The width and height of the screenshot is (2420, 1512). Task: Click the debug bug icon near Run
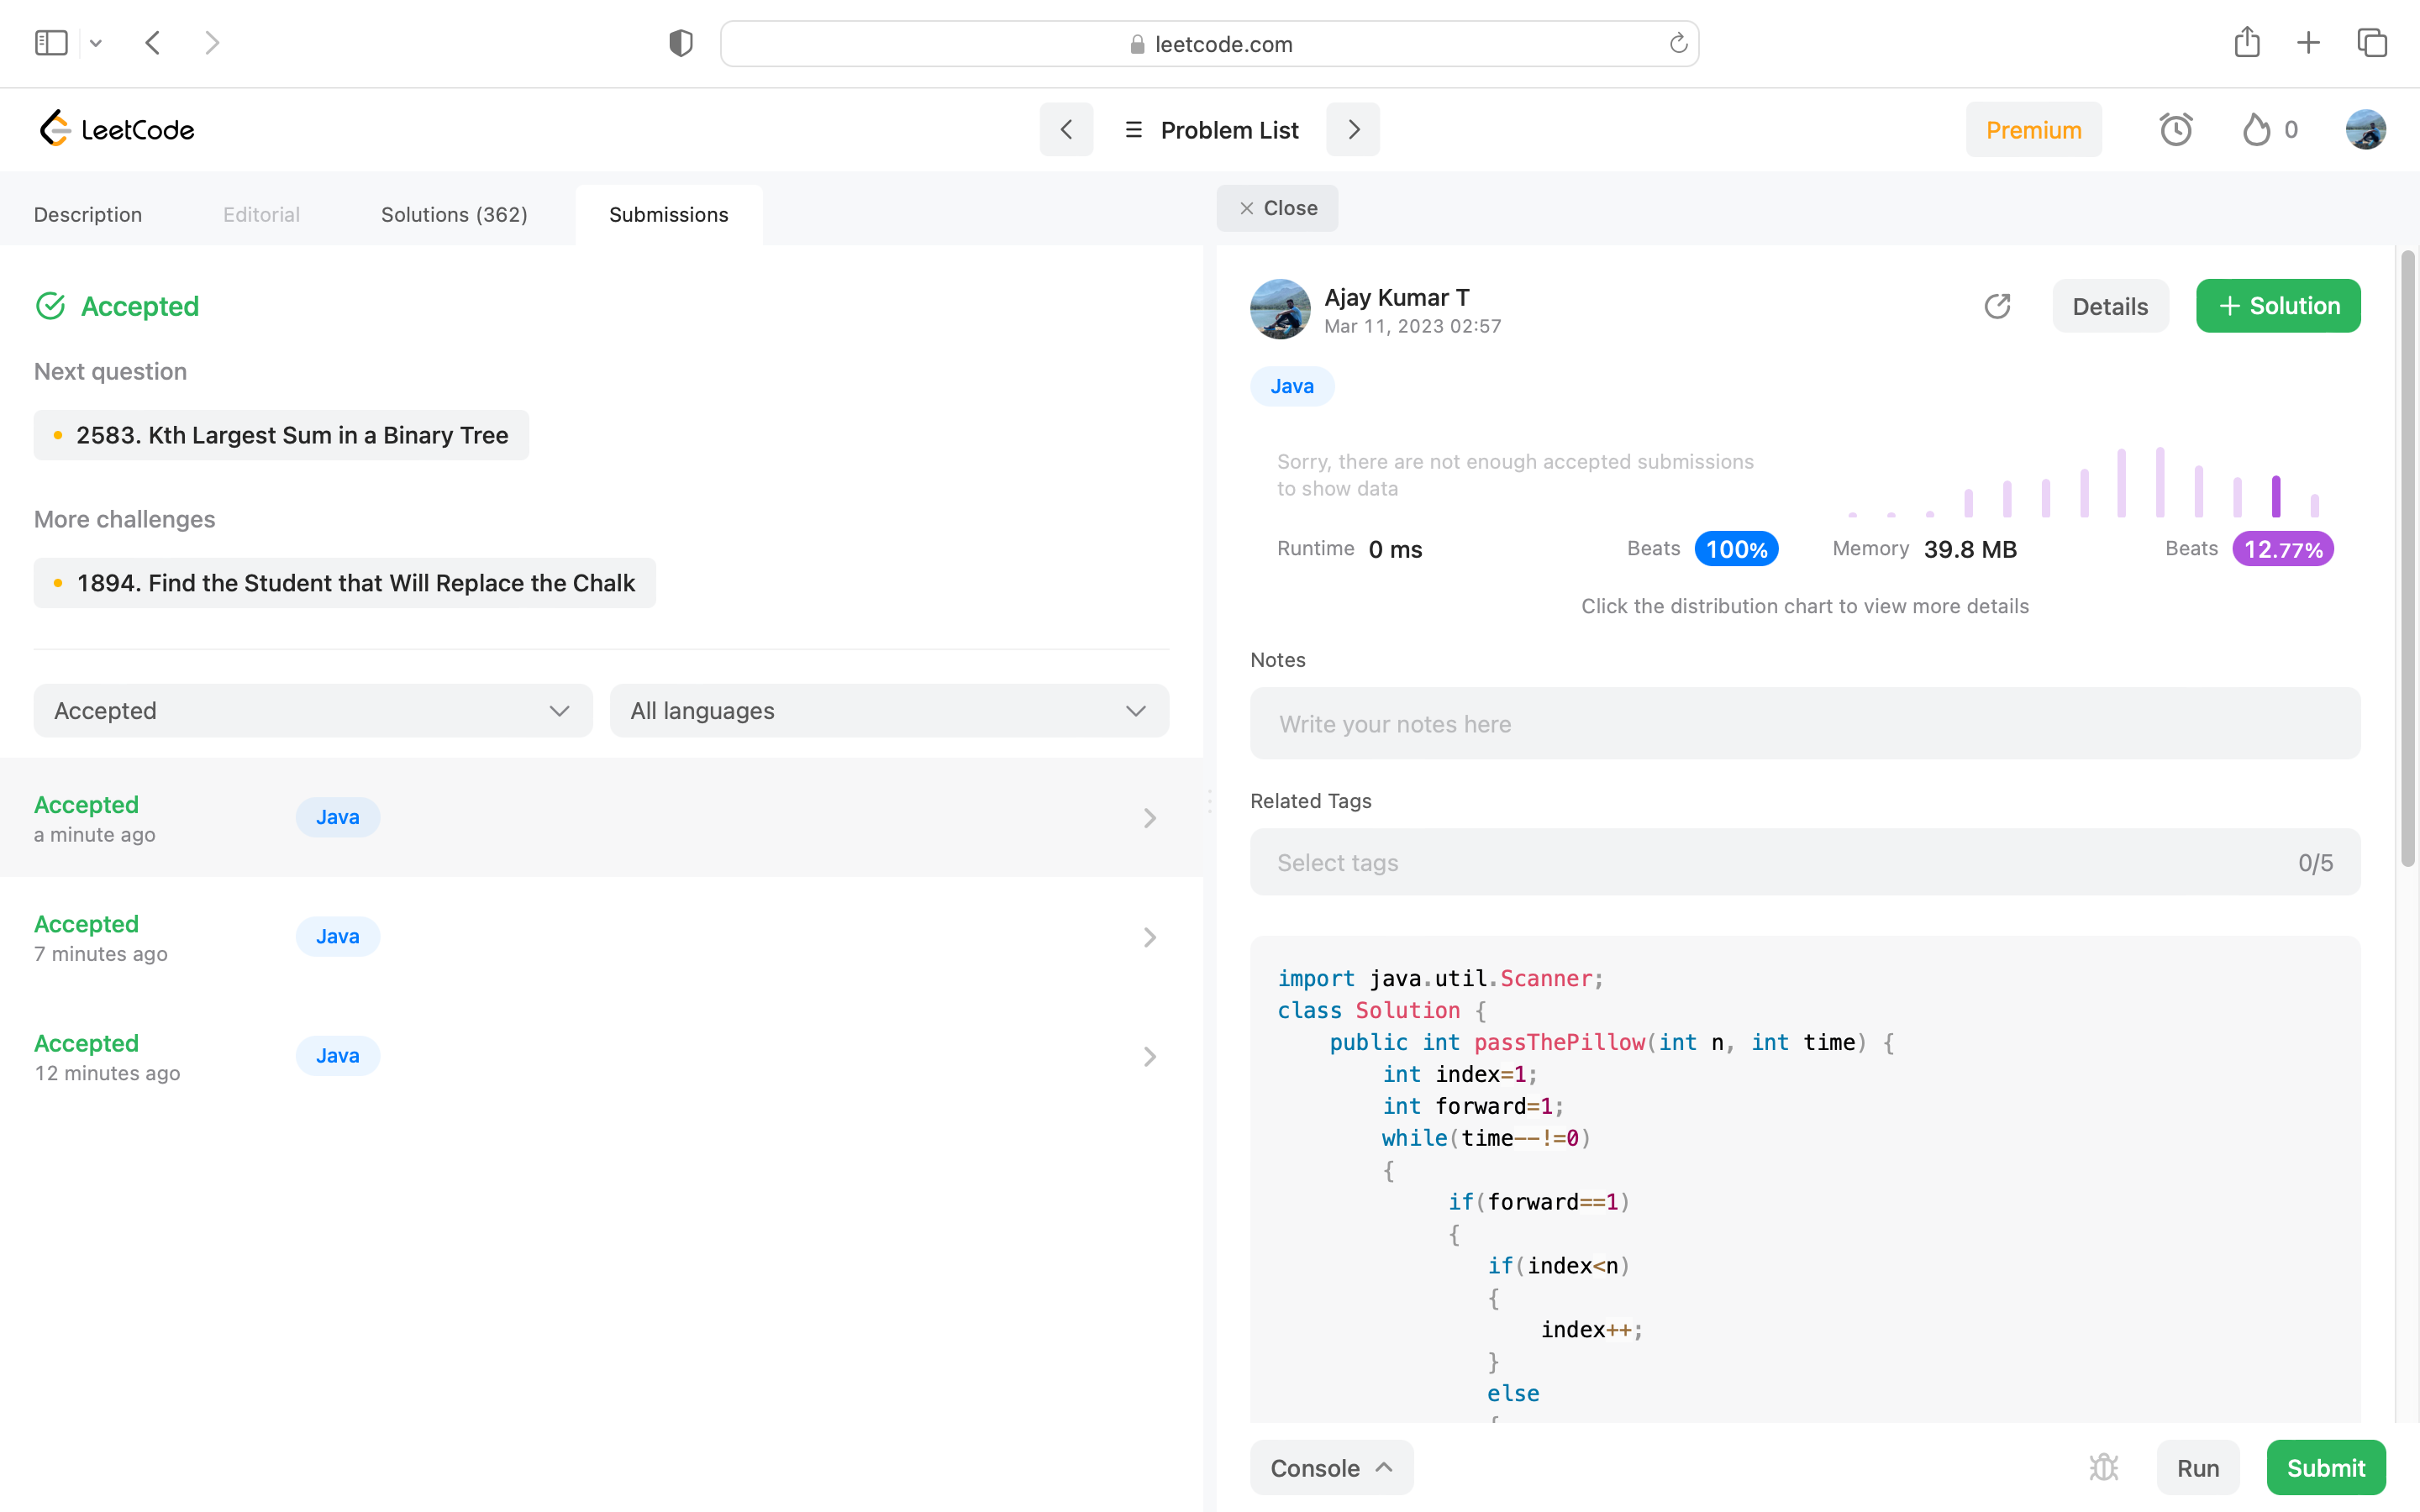pyautogui.click(x=2103, y=1467)
